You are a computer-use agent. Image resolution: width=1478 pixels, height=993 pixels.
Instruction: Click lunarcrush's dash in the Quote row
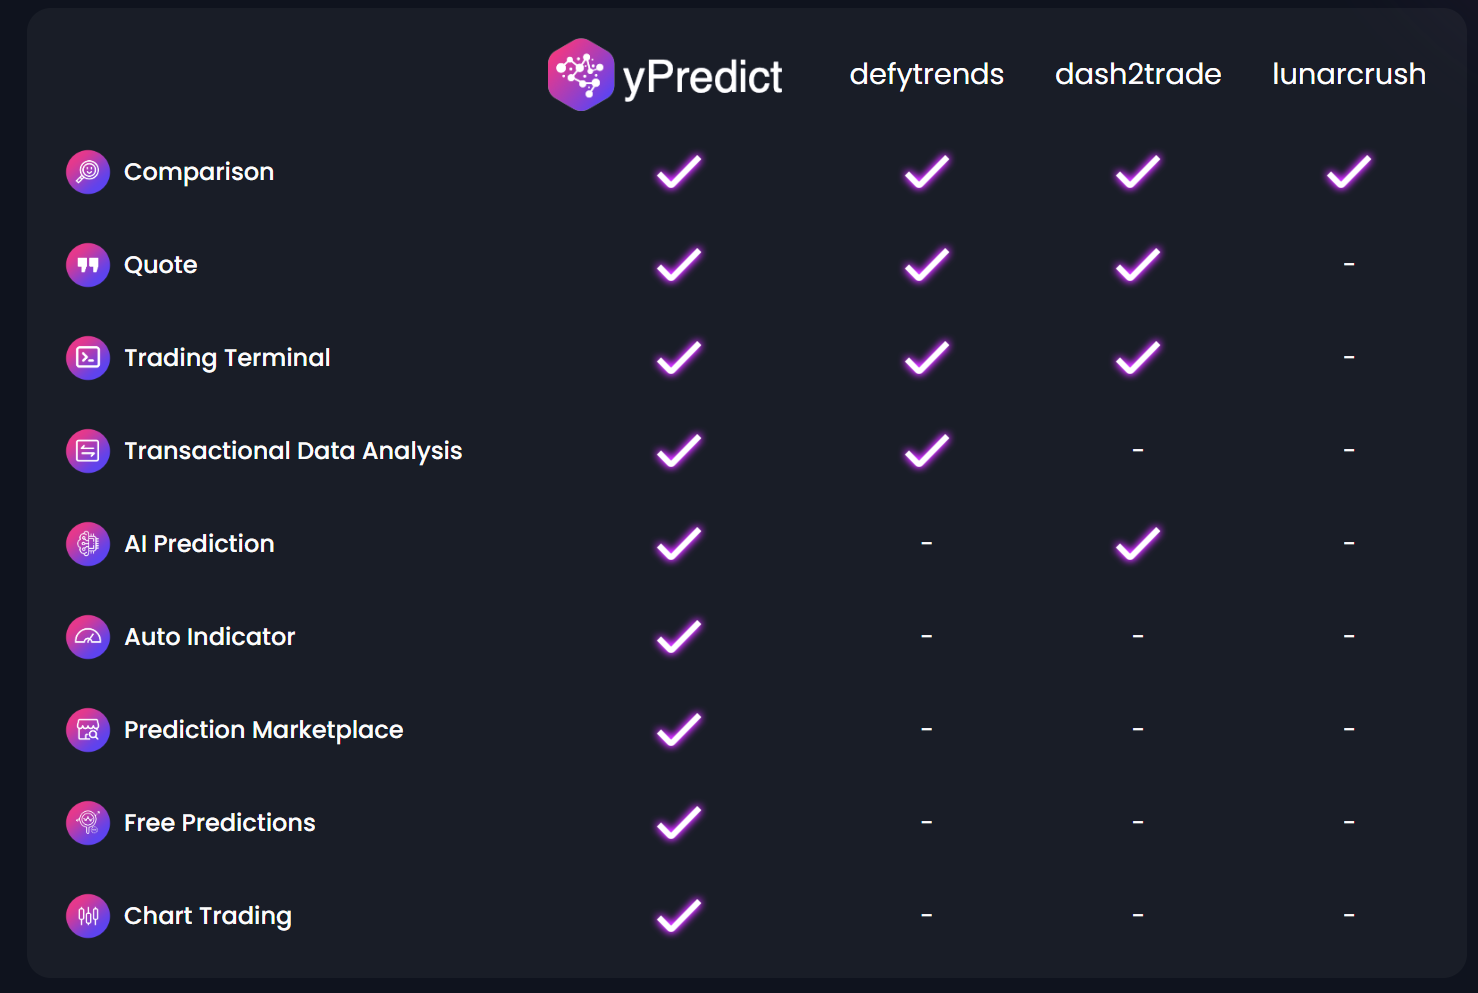pyautogui.click(x=1349, y=265)
